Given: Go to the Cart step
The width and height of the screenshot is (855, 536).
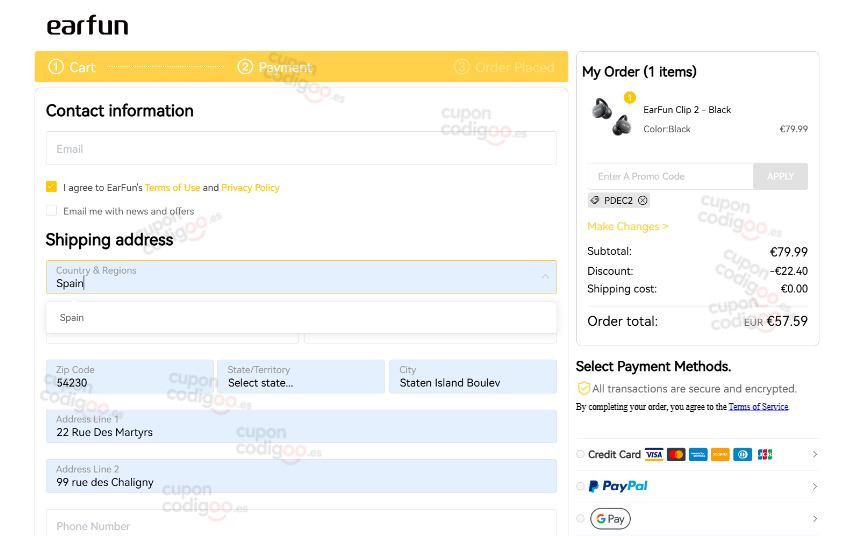Looking at the screenshot, I should [72, 67].
